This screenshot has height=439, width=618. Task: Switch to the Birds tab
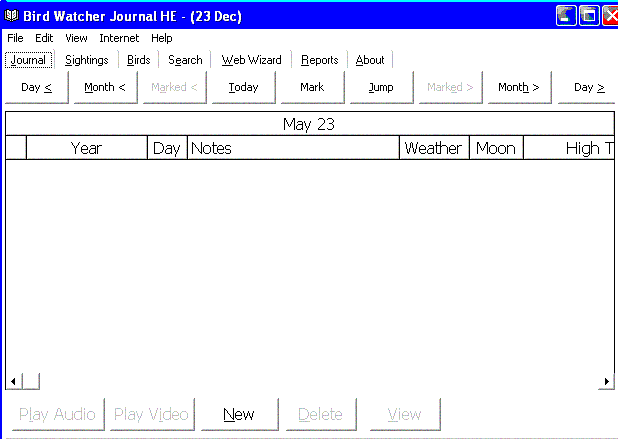138,60
